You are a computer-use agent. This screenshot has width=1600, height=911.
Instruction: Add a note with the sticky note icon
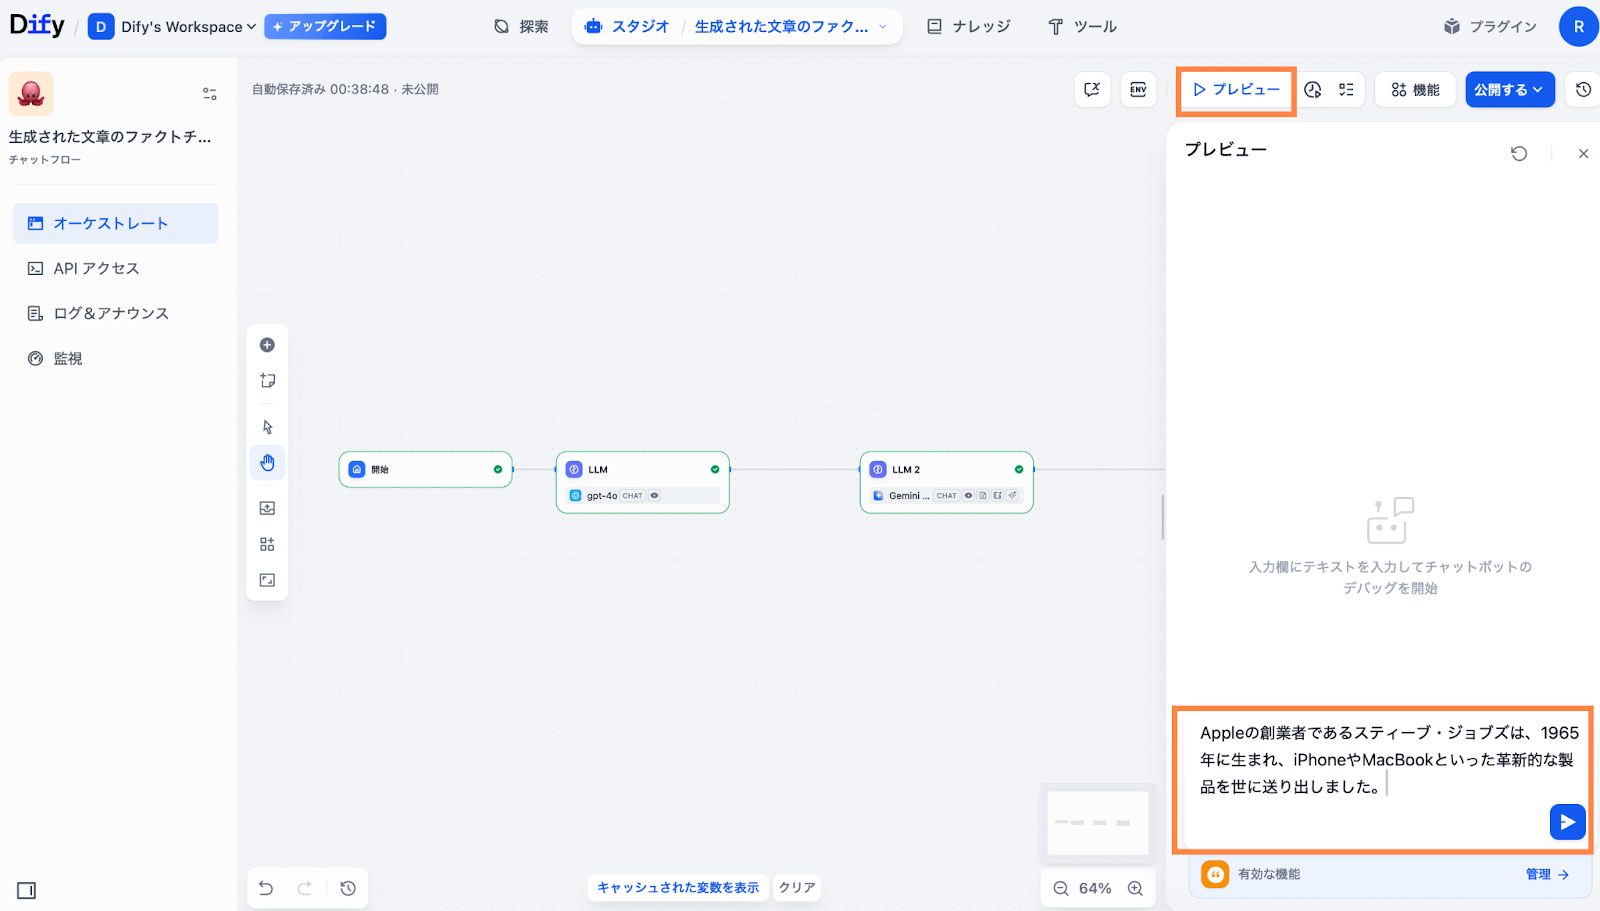click(x=267, y=381)
